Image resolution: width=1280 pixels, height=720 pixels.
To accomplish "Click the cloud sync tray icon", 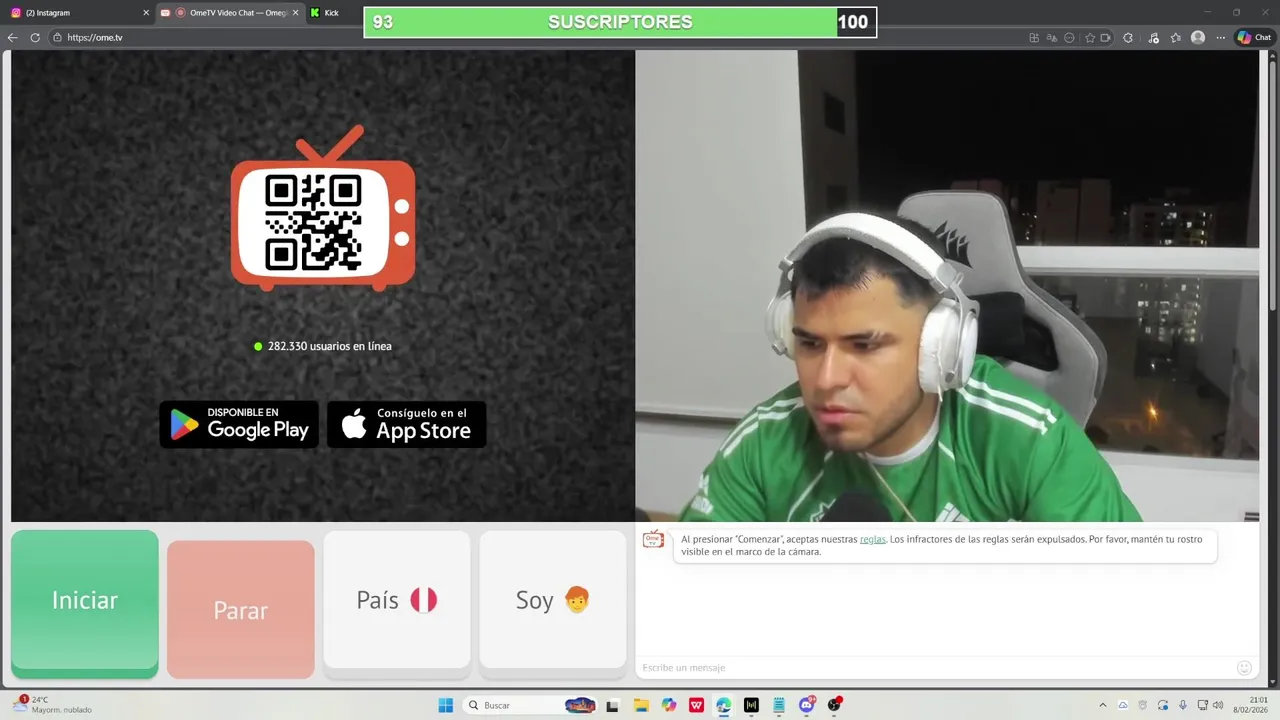I will coord(1123,705).
